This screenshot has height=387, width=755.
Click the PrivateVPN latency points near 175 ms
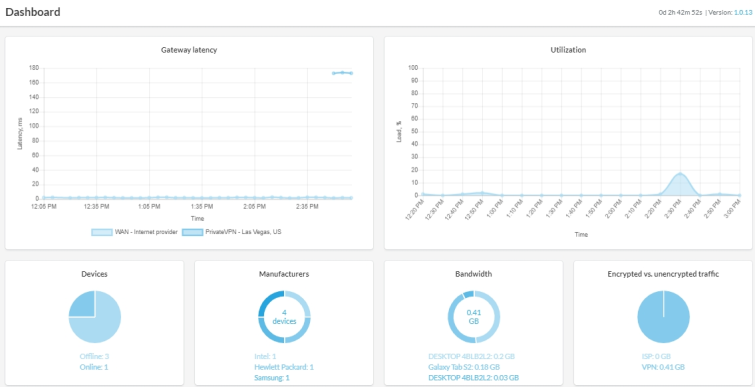342,73
